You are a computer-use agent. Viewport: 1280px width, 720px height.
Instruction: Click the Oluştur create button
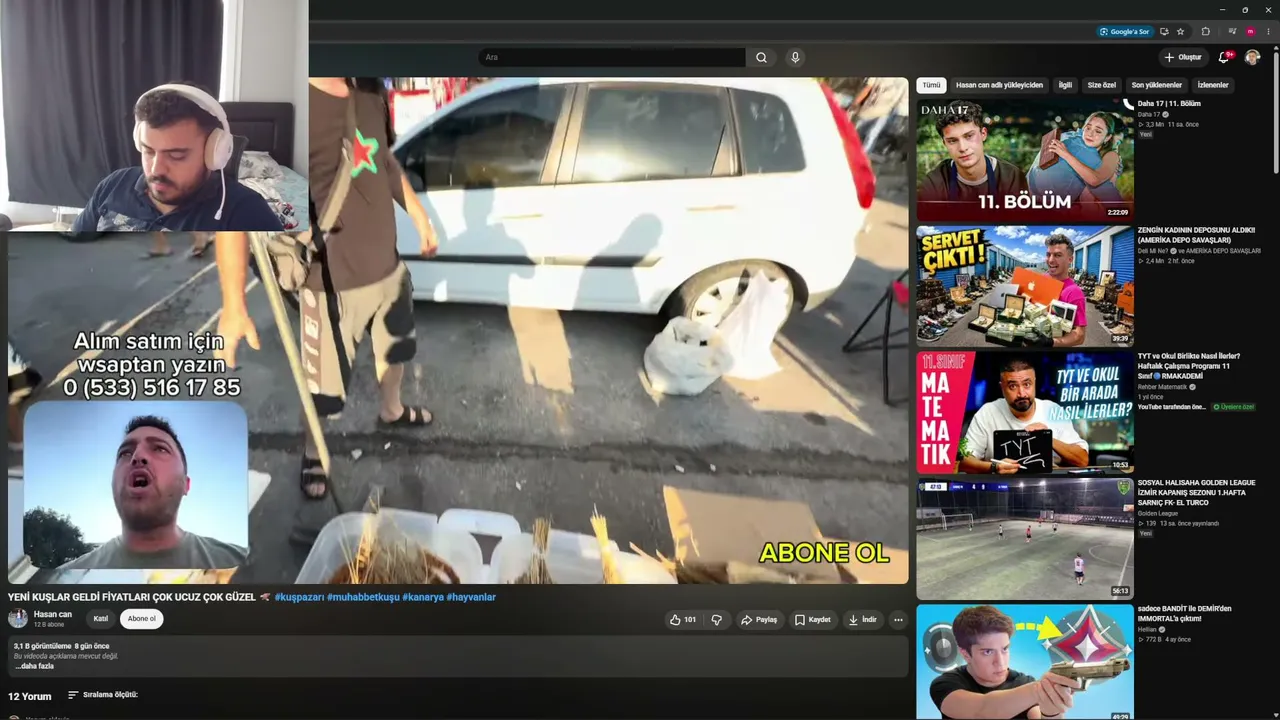[1182, 58]
